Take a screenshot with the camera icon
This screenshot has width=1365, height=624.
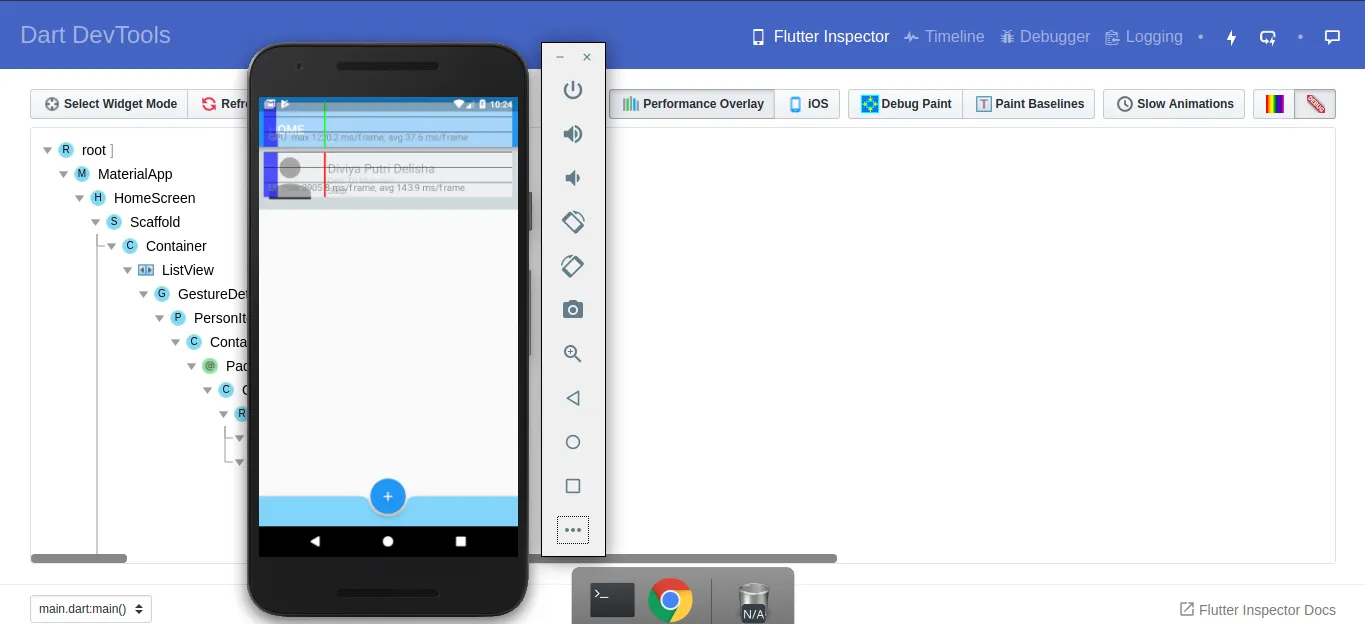tap(573, 309)
